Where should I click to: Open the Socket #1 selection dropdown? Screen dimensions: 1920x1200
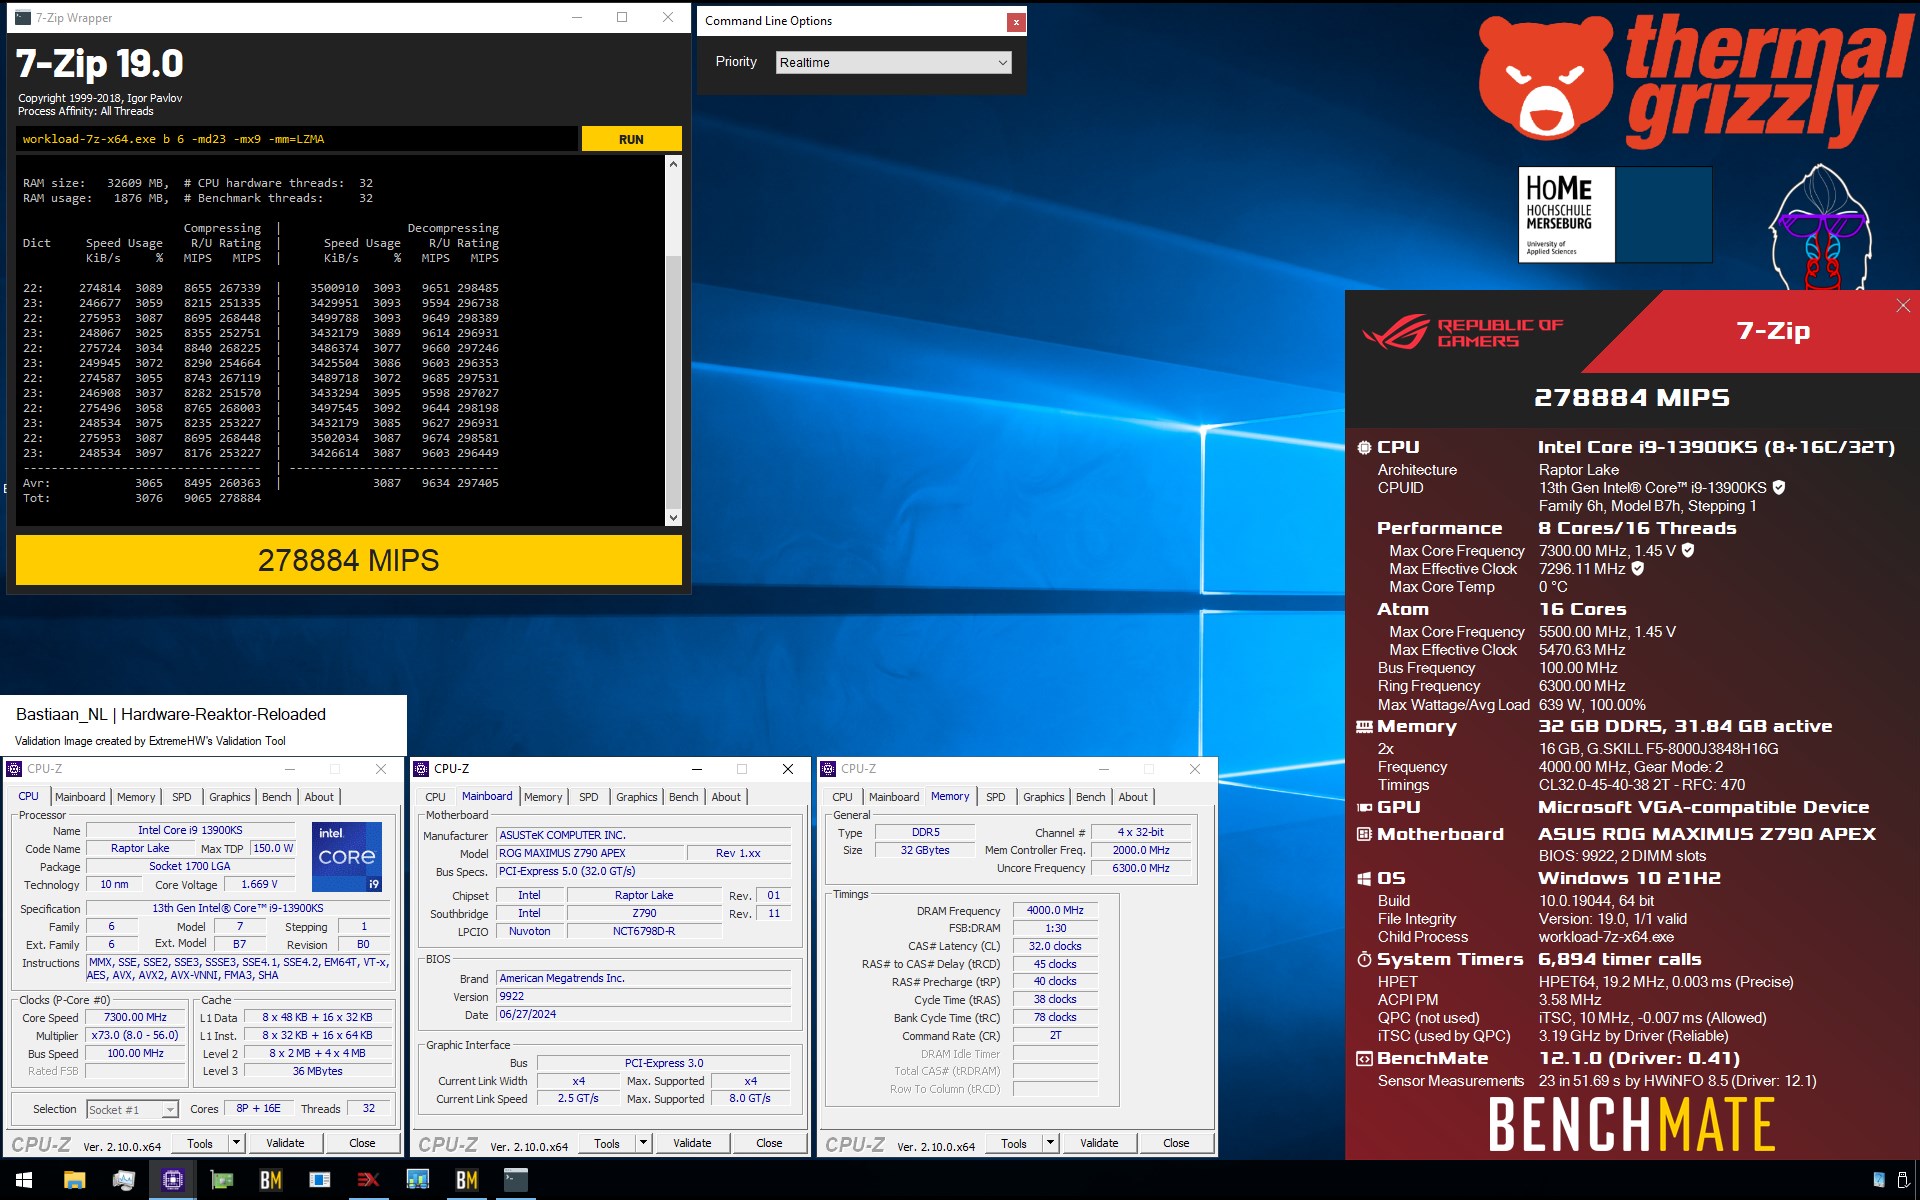pyautogui.click(x=132, y=1109)
